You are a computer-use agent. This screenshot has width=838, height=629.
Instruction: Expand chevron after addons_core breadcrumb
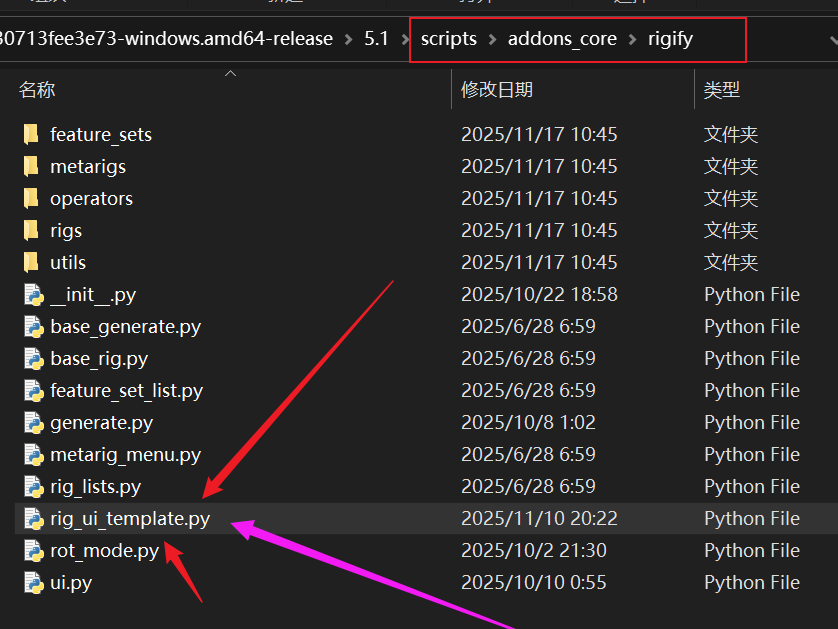(633, 39)
